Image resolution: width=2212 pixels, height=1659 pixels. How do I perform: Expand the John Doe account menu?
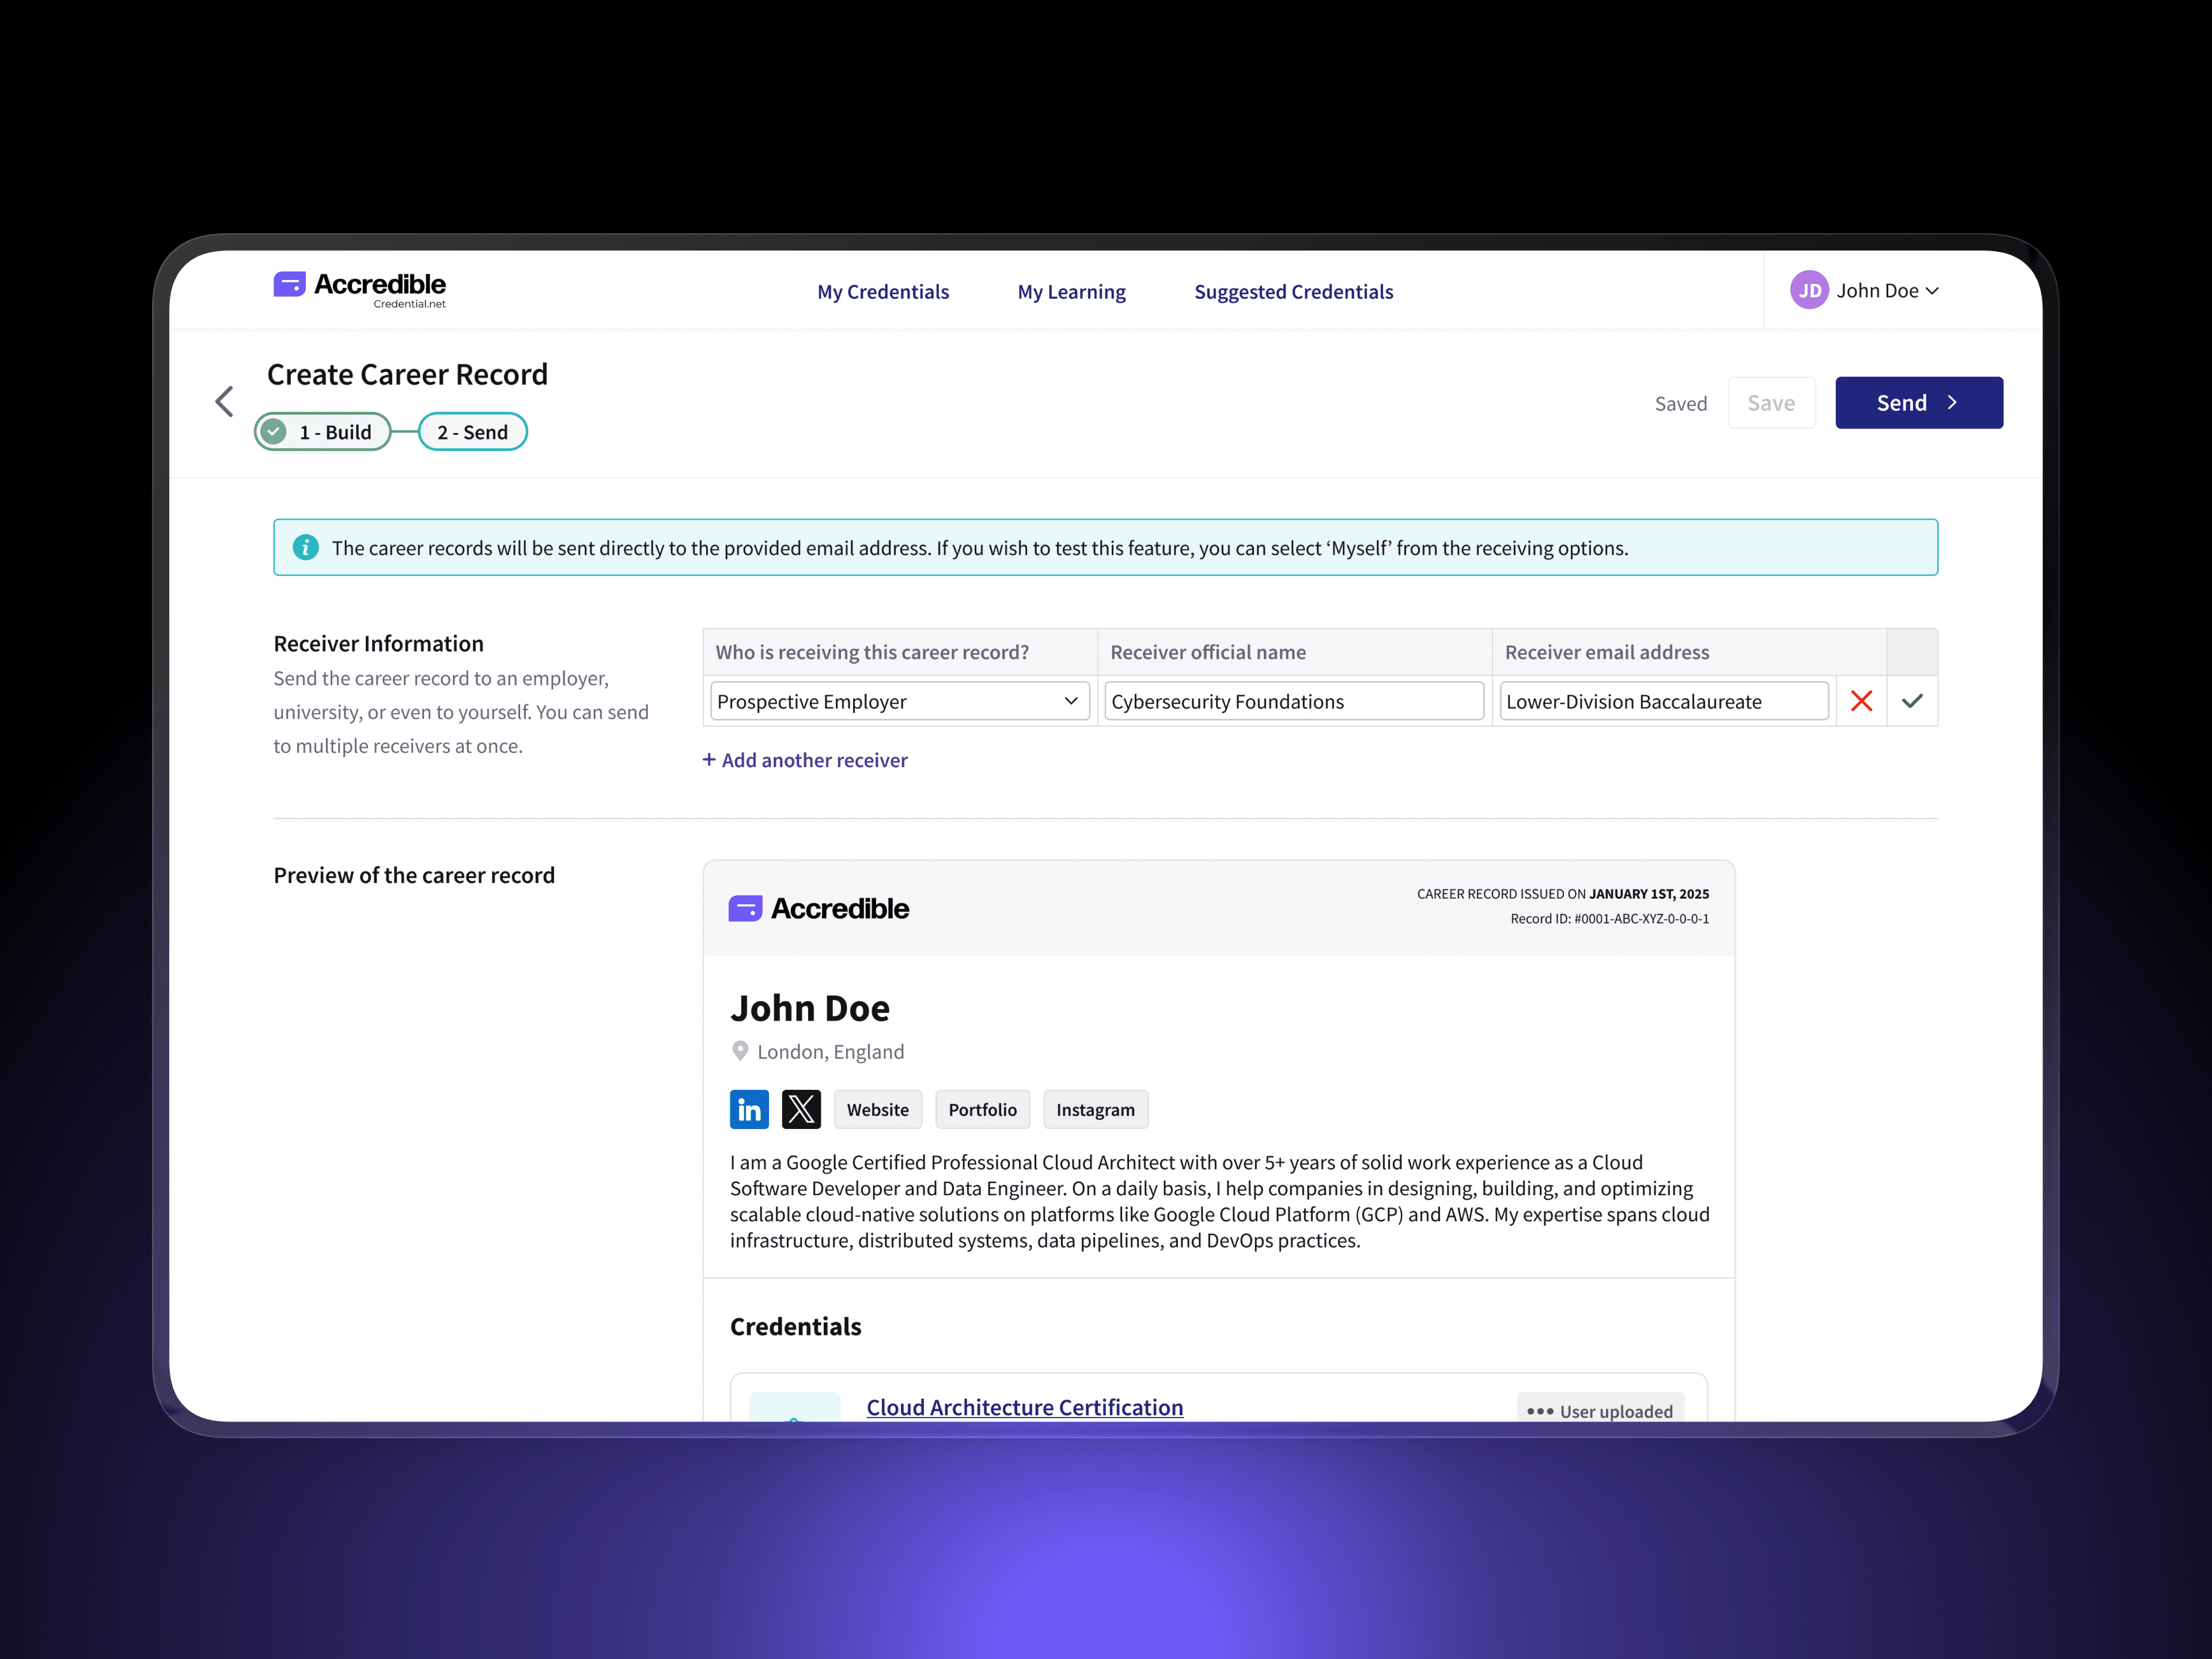coord(1886,290)
